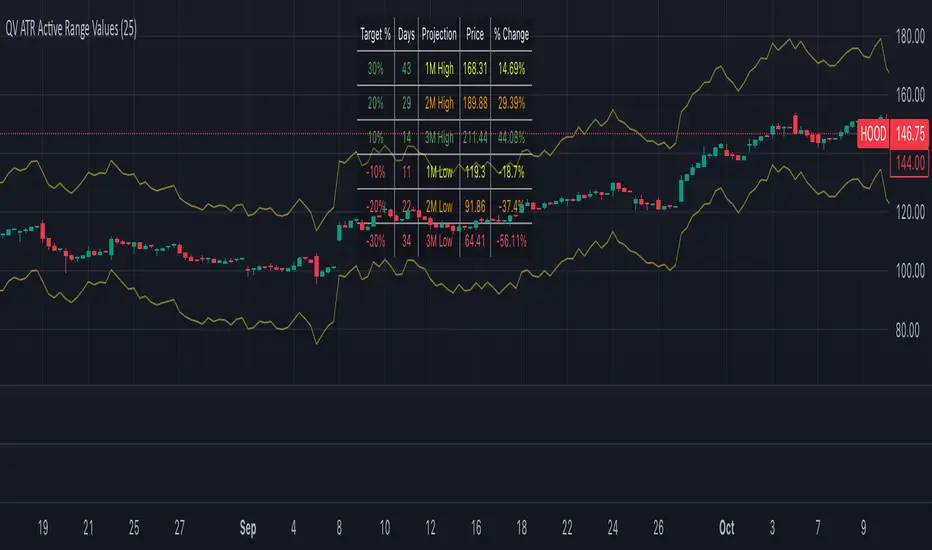The image size is (932, 550).
Task: Click the 100.00 price axis label
Action: tap(910, 271)
